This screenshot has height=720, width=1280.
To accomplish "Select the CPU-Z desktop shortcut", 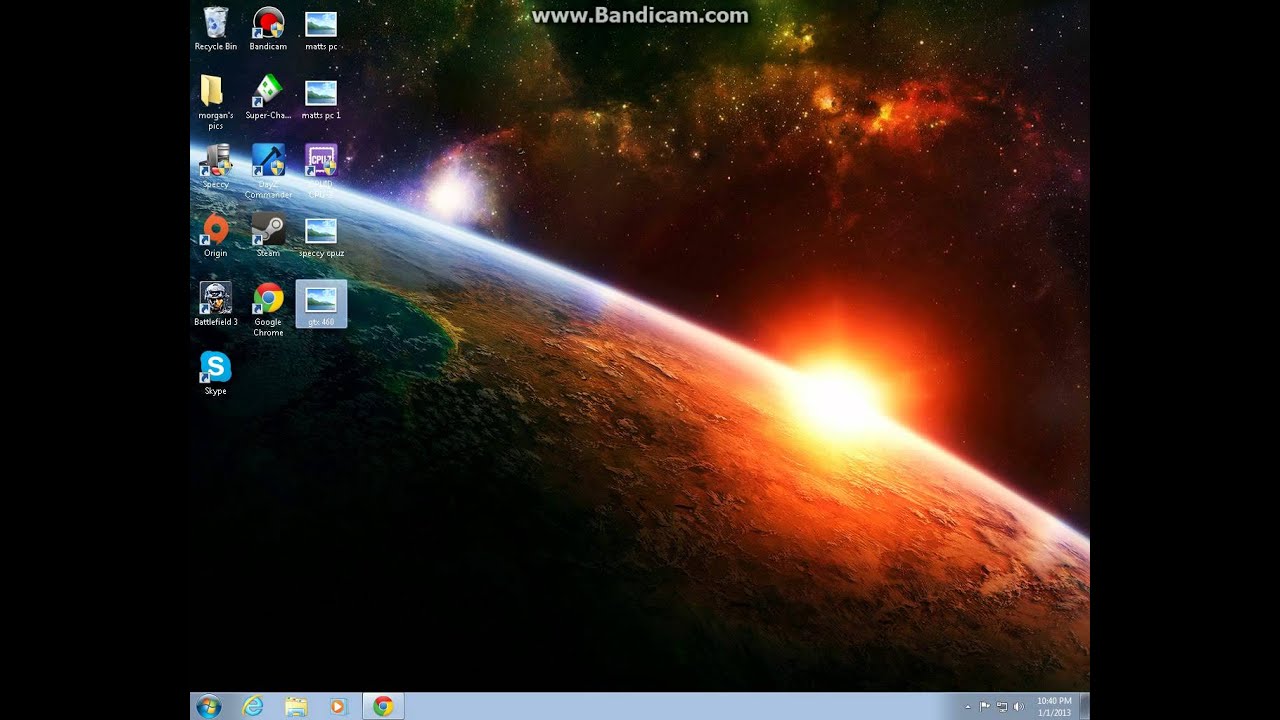I will 320,171.
